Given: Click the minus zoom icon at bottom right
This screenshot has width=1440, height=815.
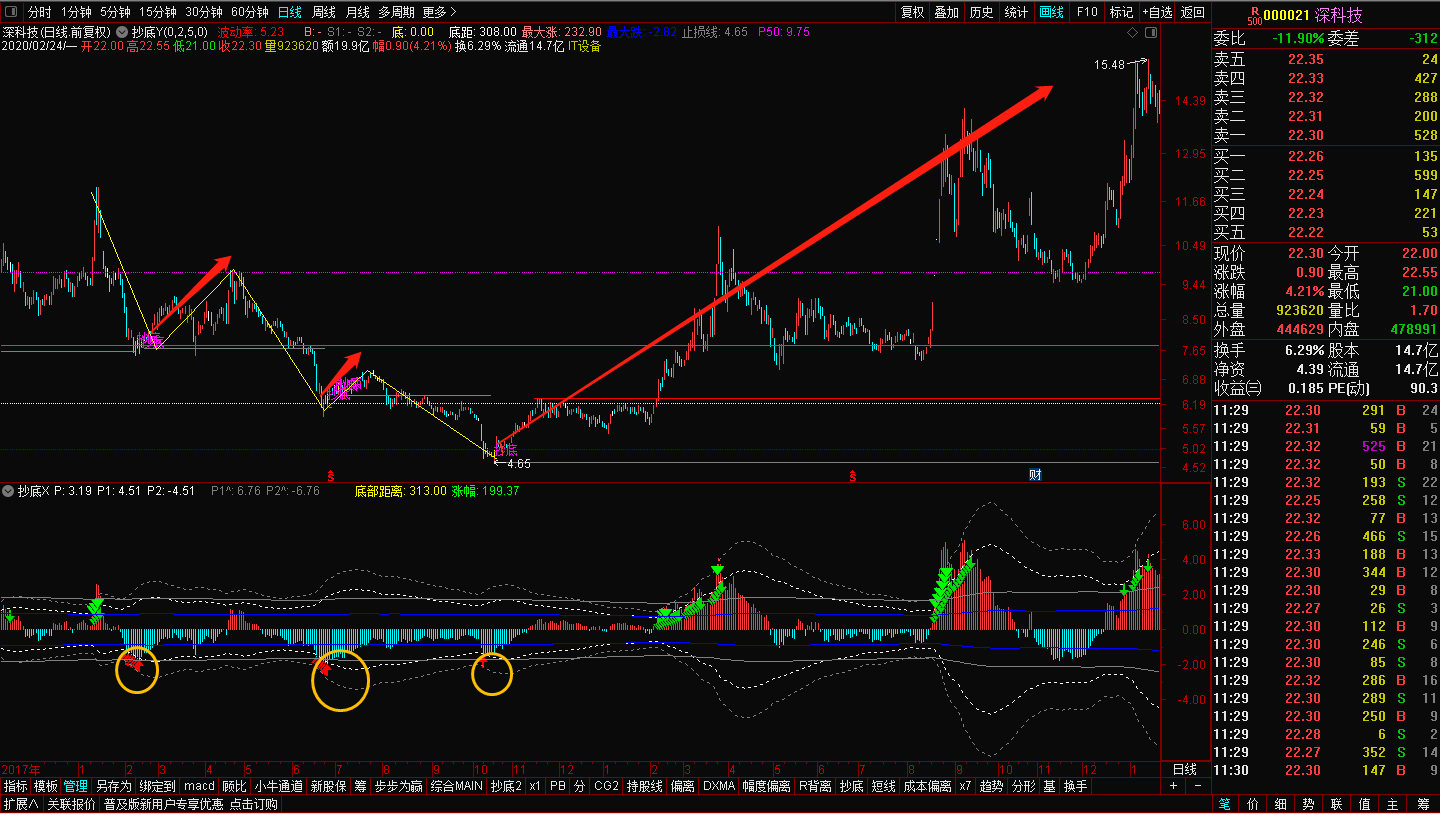Looking at the screenshot, I should click(1197, 787).
